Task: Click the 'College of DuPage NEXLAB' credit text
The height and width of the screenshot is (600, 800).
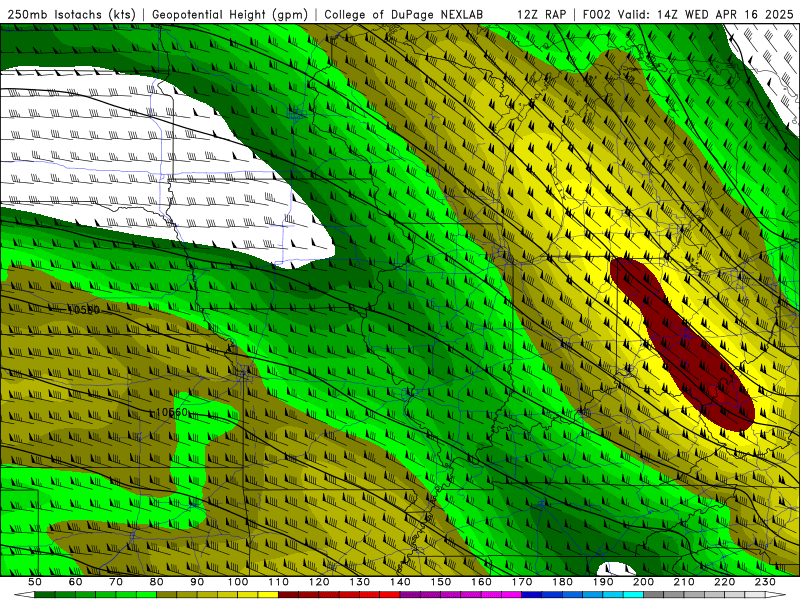Action: 403,14
